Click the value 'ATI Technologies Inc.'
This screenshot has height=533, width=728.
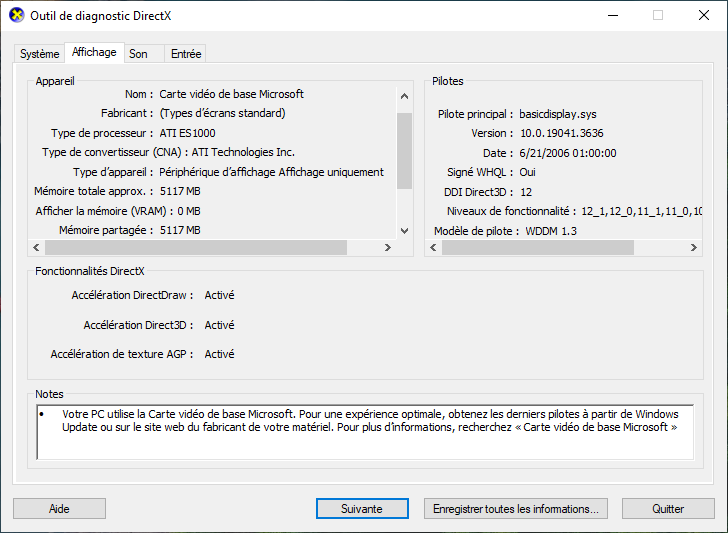coord(243,152)
